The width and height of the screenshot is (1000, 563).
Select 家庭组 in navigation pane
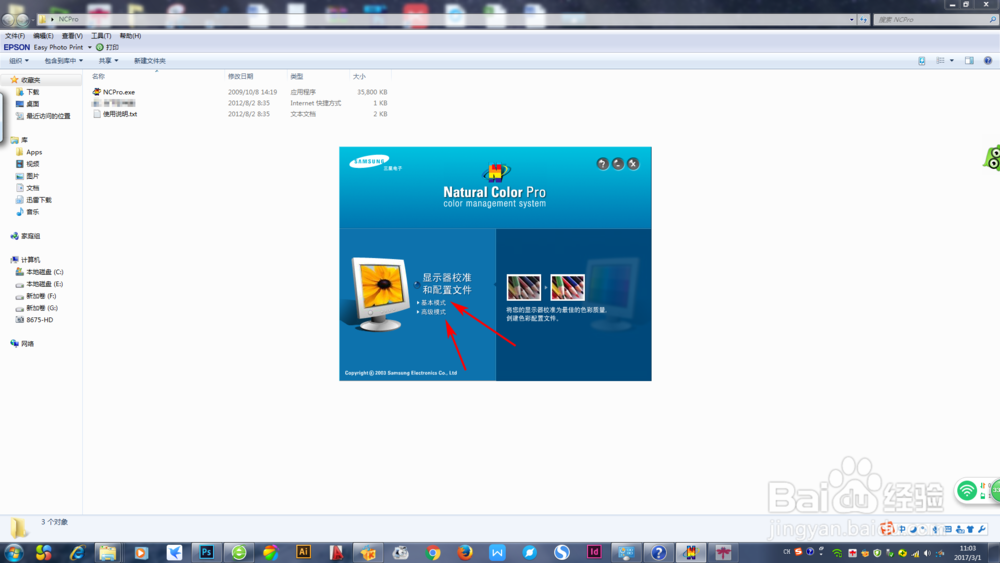pos(30,236)
